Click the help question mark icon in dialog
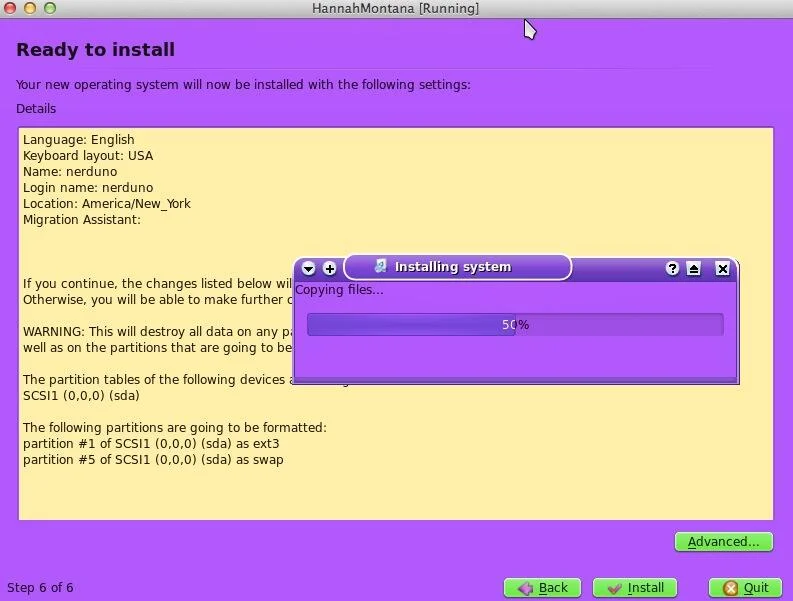Image resolution: width=793 pixels, height=601 pixels. tap(672, 268)
